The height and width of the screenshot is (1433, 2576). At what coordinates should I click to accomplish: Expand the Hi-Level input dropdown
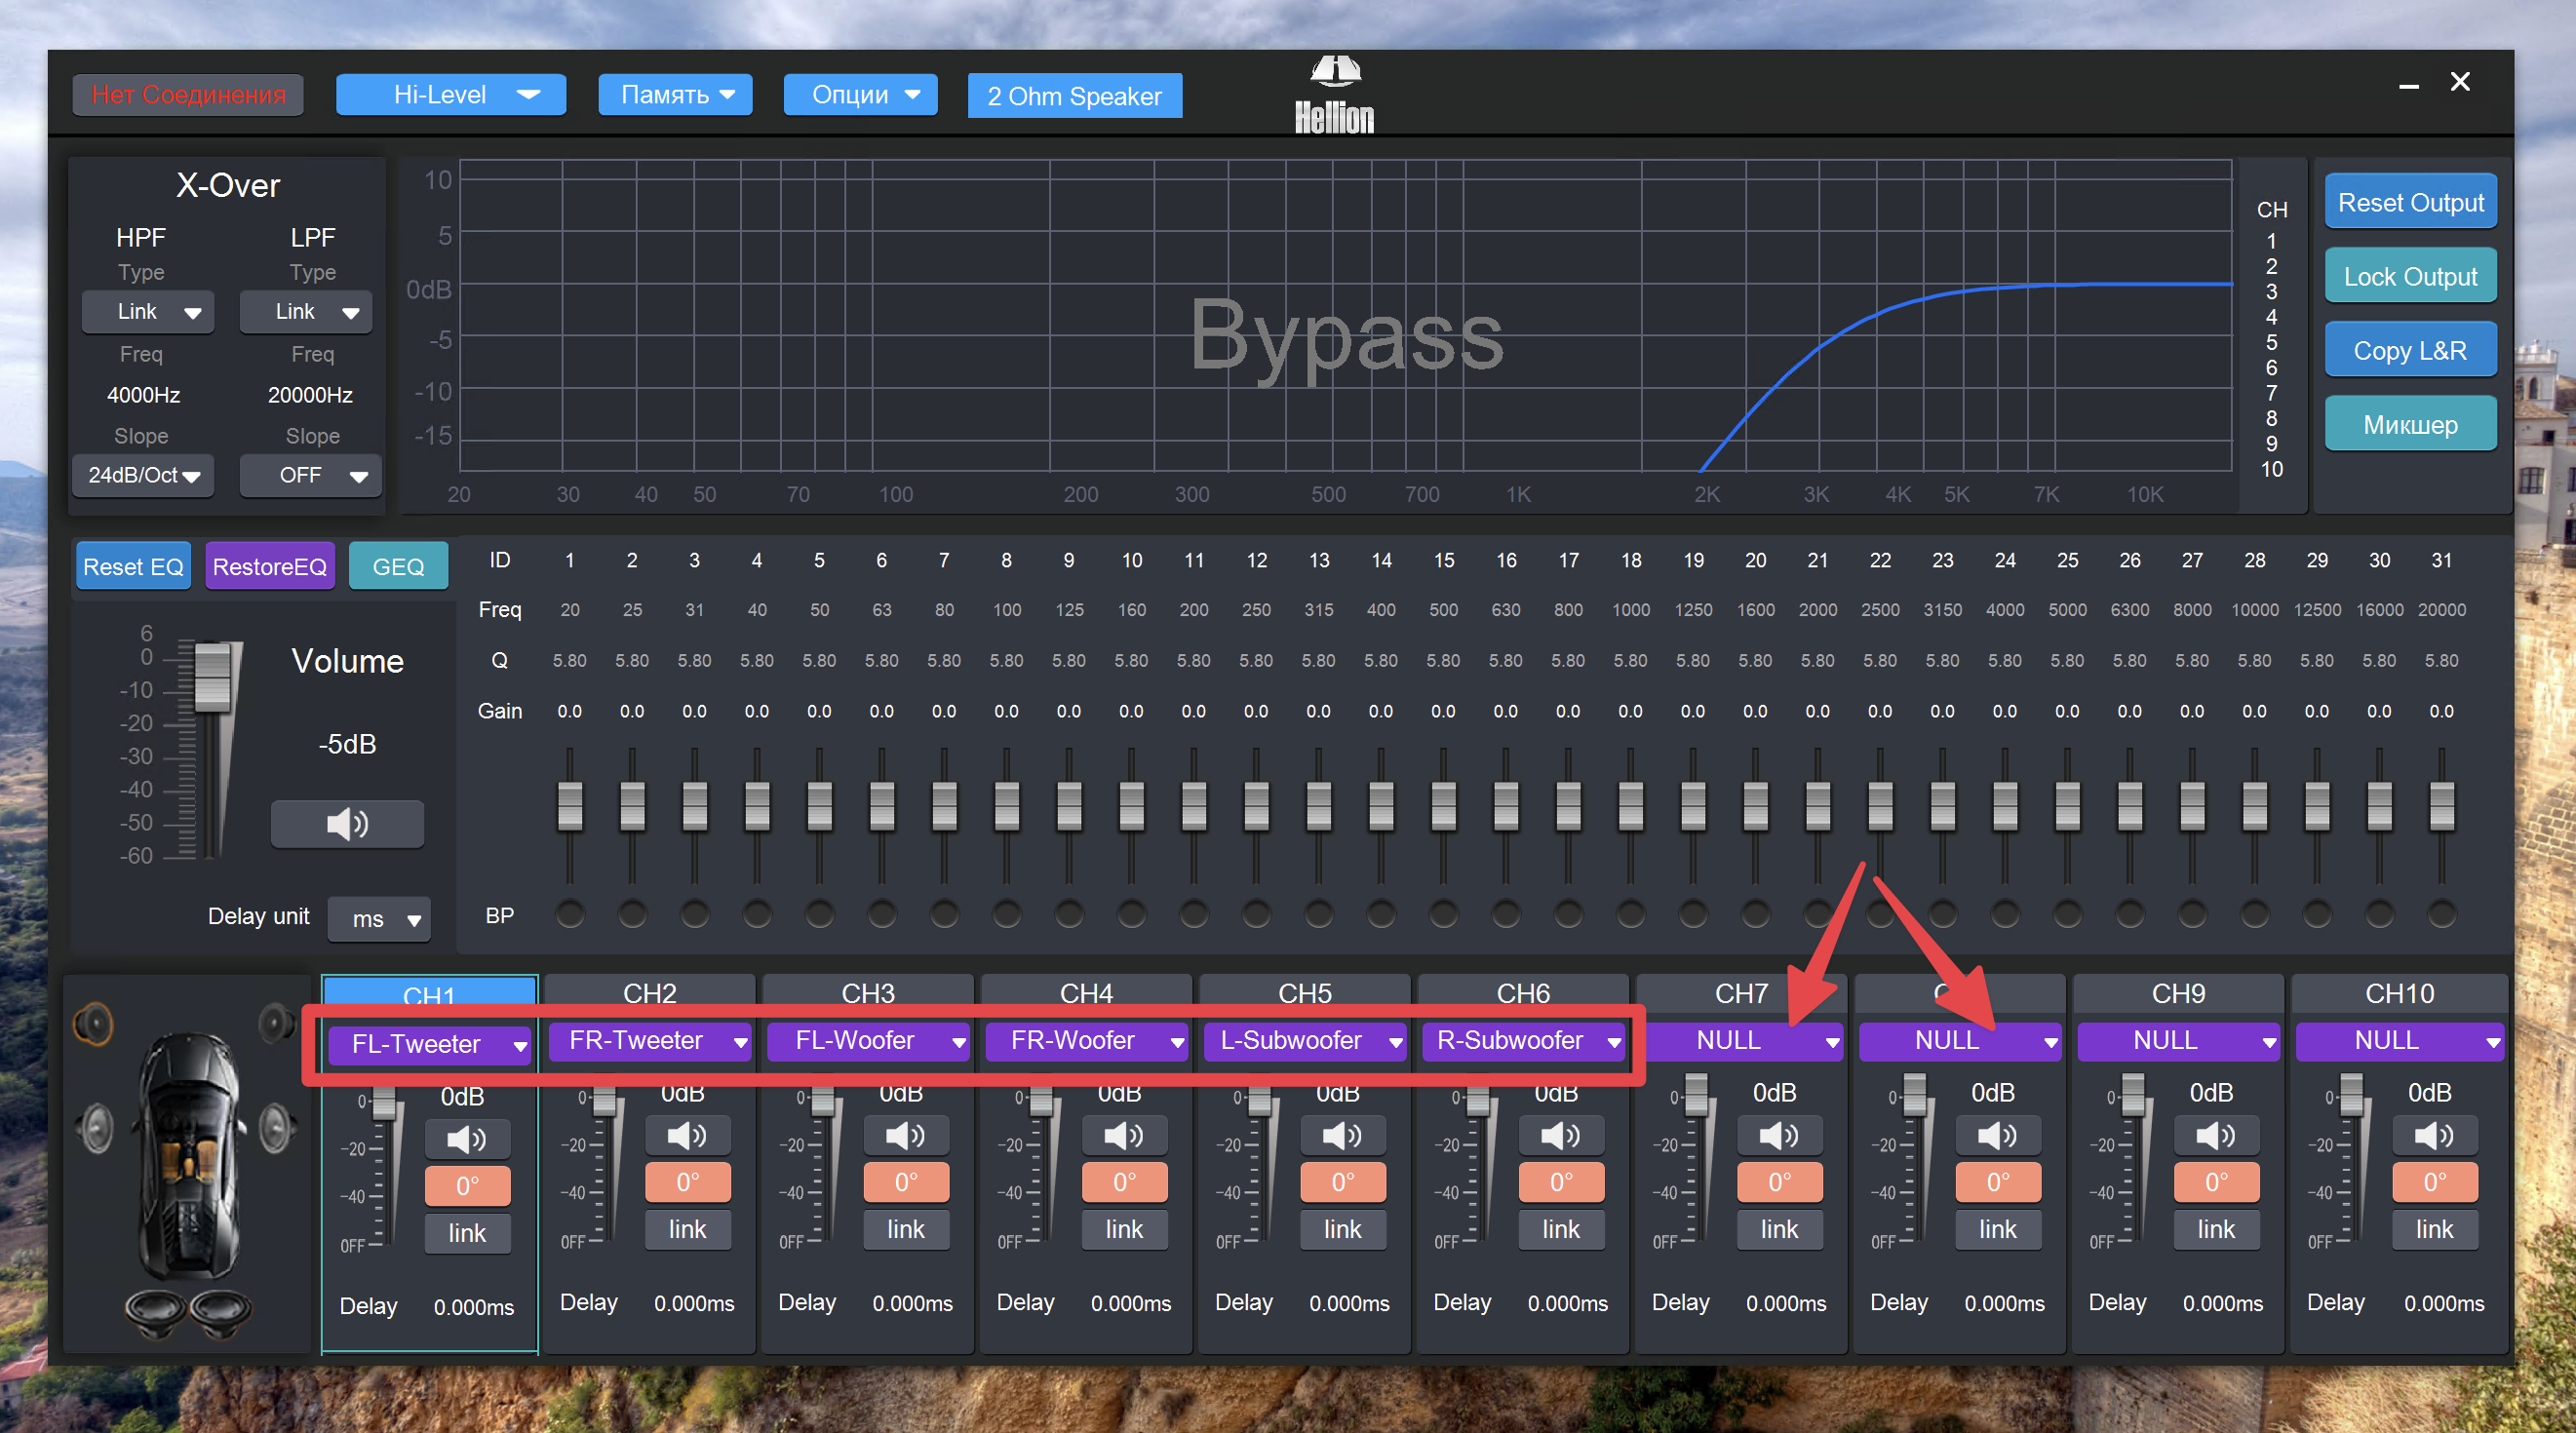coord(451,94)
